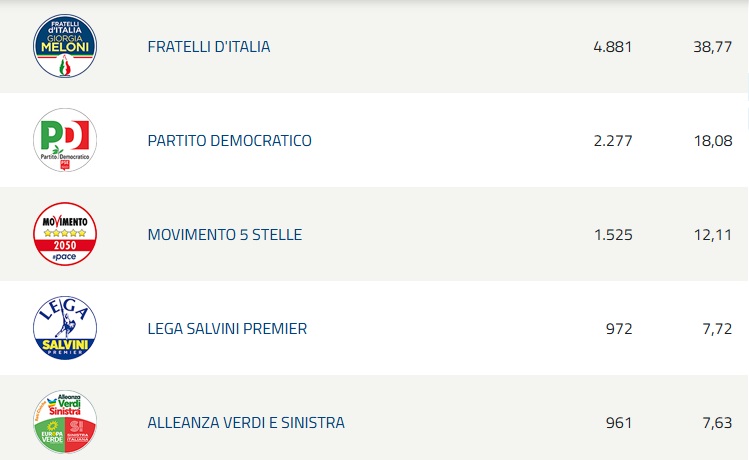
Task: Select the 961 votes figure
Action: tap(619, 423)
